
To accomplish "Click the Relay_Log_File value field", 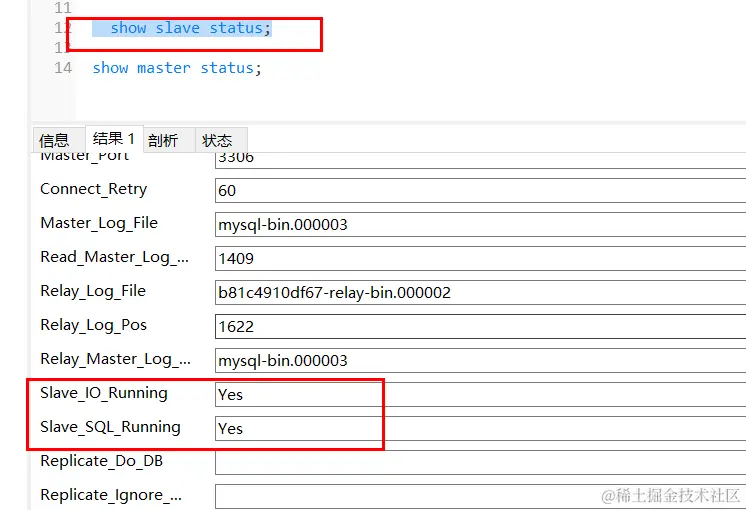I will tap(481, 293).
